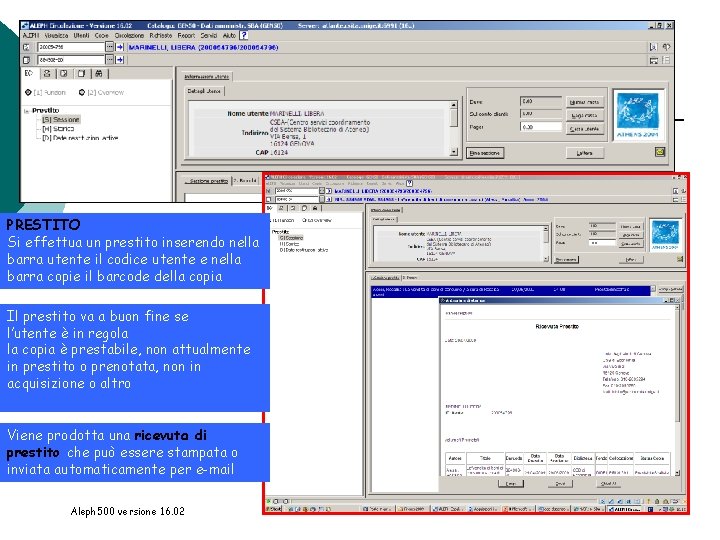Image resolution: width=720 pixels, height=540 pixels.
Task: Click the top button of the three beside the Dare field
Action: (584, 102)
